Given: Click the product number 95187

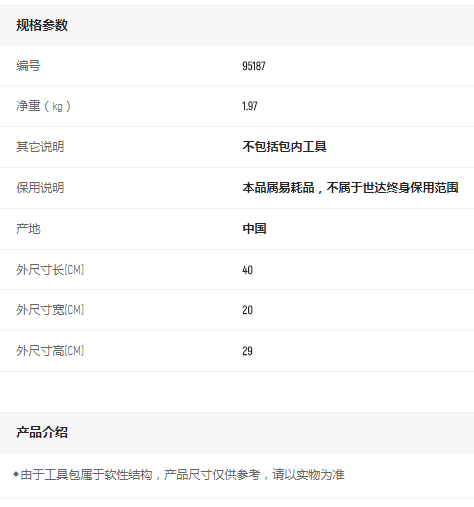Looking at the screenshot, I should pyautogui.click(x=254, y=66).
